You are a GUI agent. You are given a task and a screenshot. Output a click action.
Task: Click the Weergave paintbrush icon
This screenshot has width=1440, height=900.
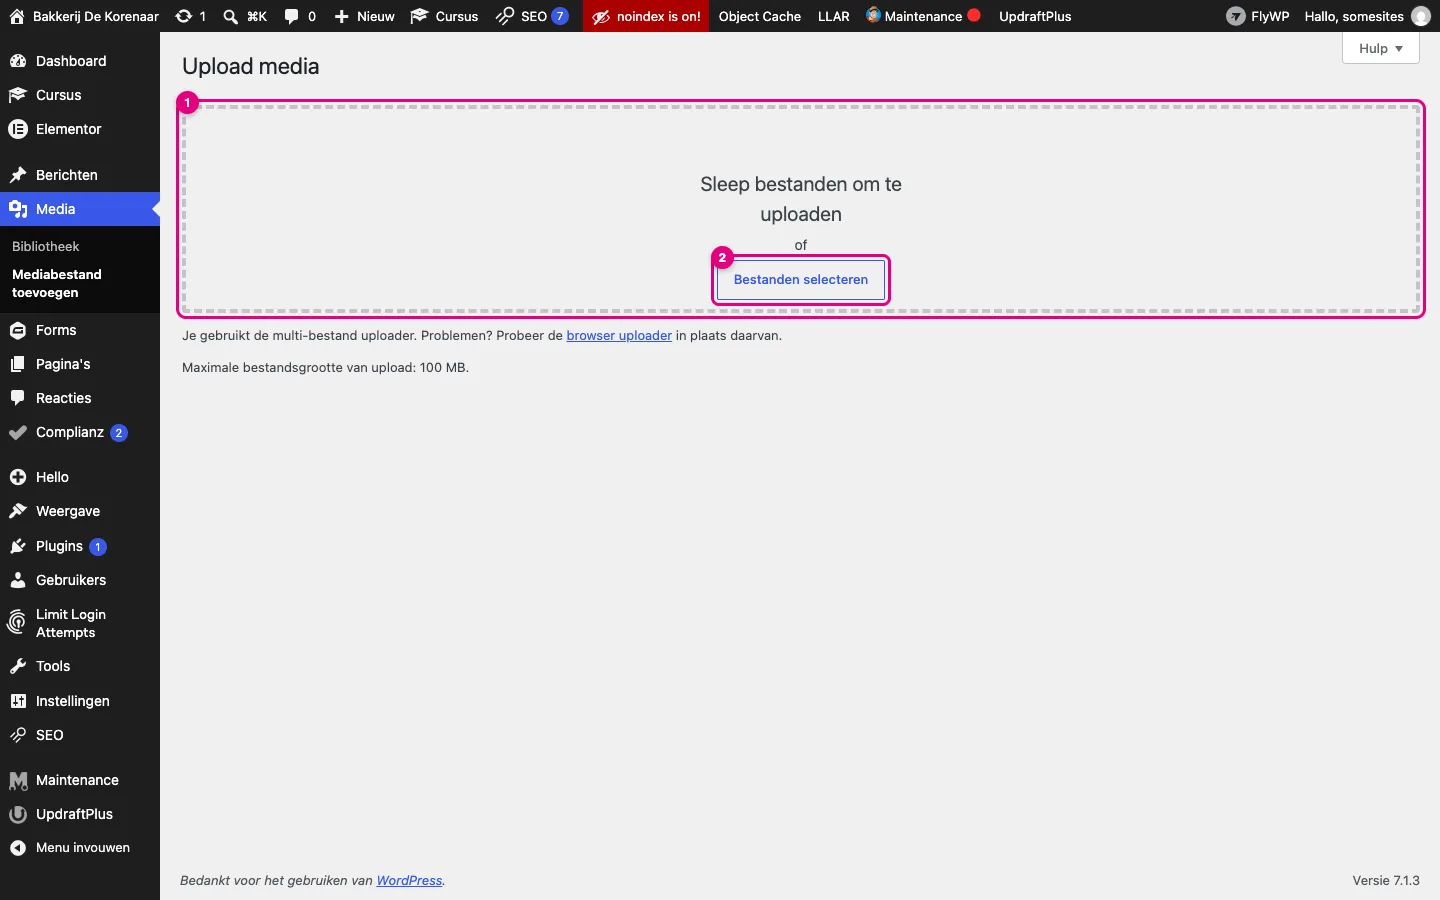pos(18,511)
